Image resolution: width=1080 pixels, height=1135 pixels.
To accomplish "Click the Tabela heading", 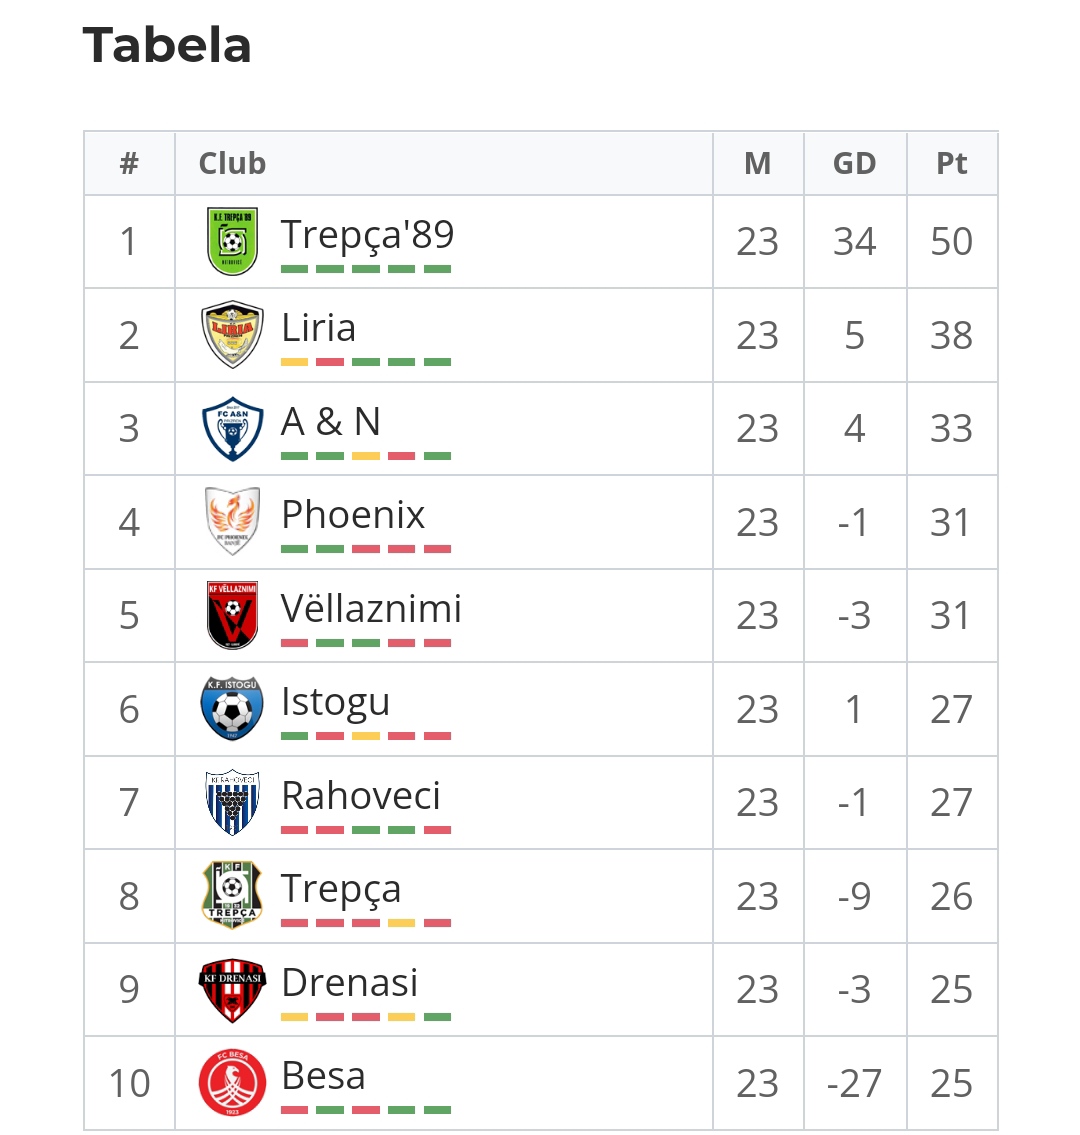I will pos(167,45).
